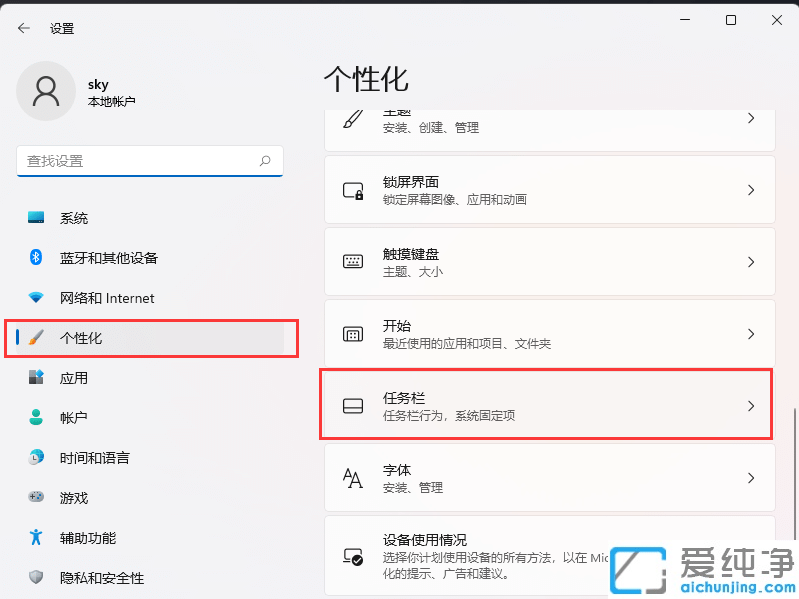Expand the 锁屏界面 chevron arrow
The image size is (799, 599).
(751, 190)
